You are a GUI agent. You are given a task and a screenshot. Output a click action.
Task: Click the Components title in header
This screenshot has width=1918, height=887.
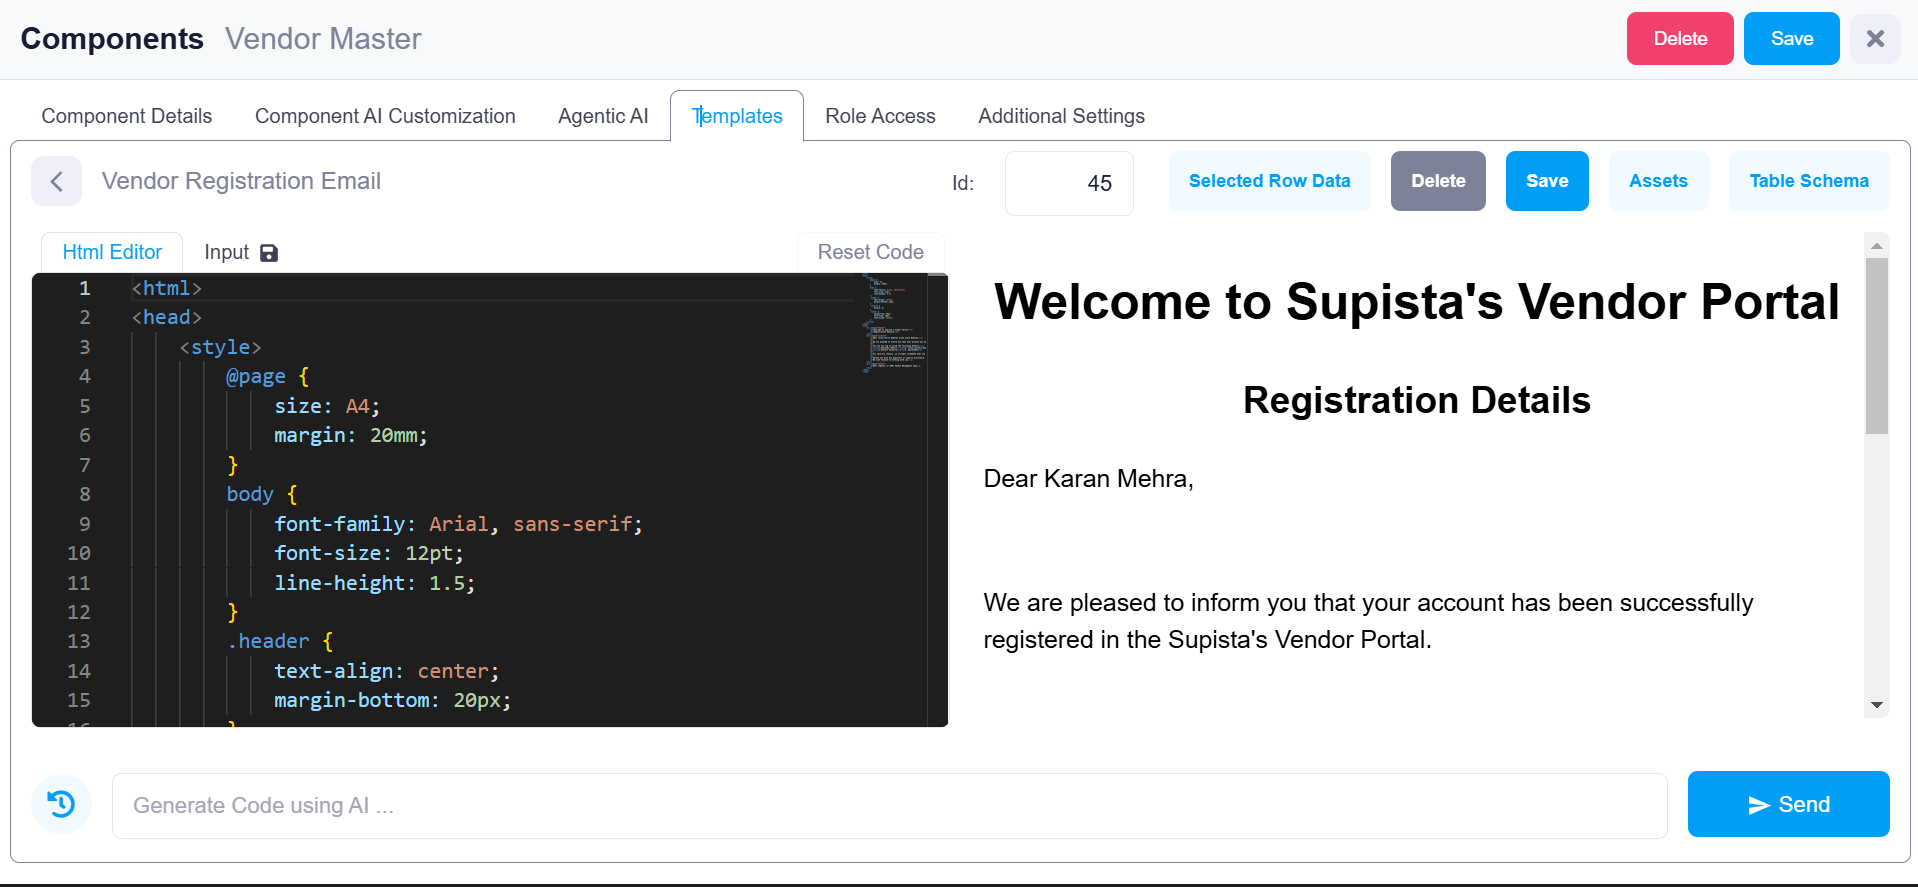[x=112, y=39]
